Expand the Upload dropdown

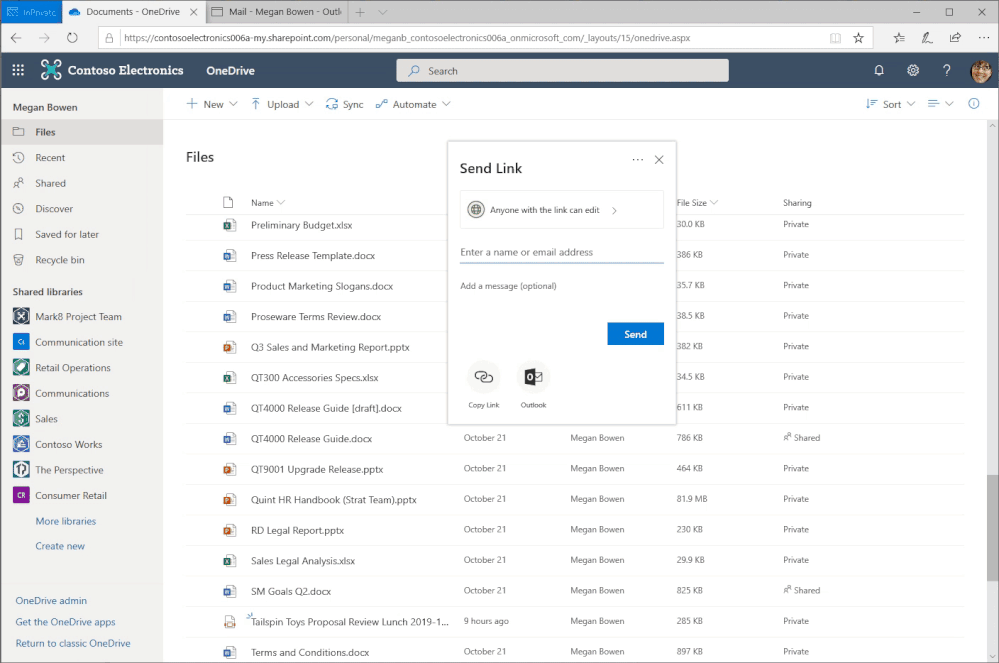coord(309,104)
